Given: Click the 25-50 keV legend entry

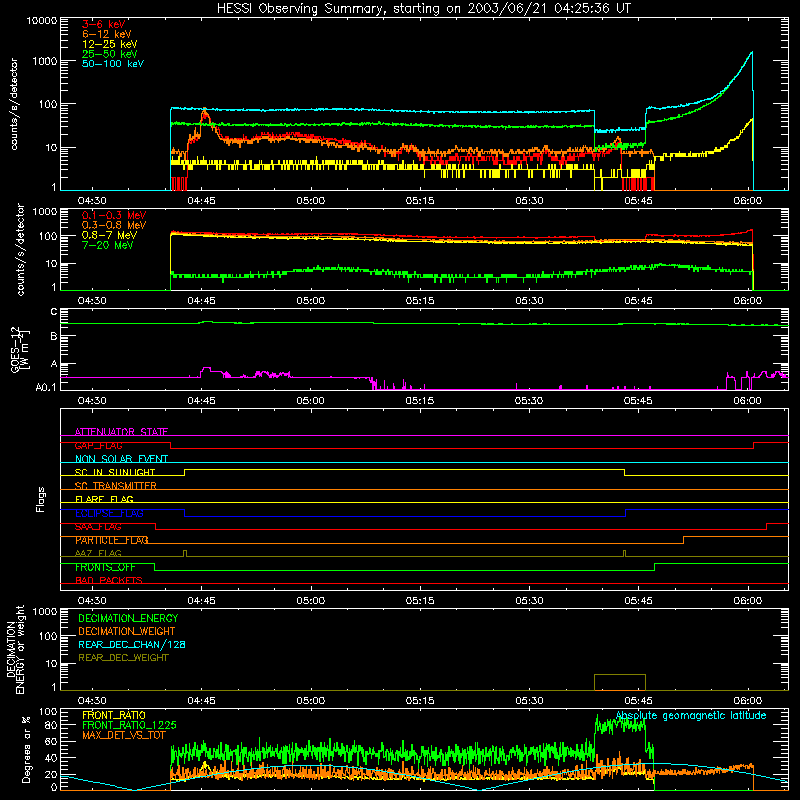Looking at the screenshot, I should [x=110, y=54].
